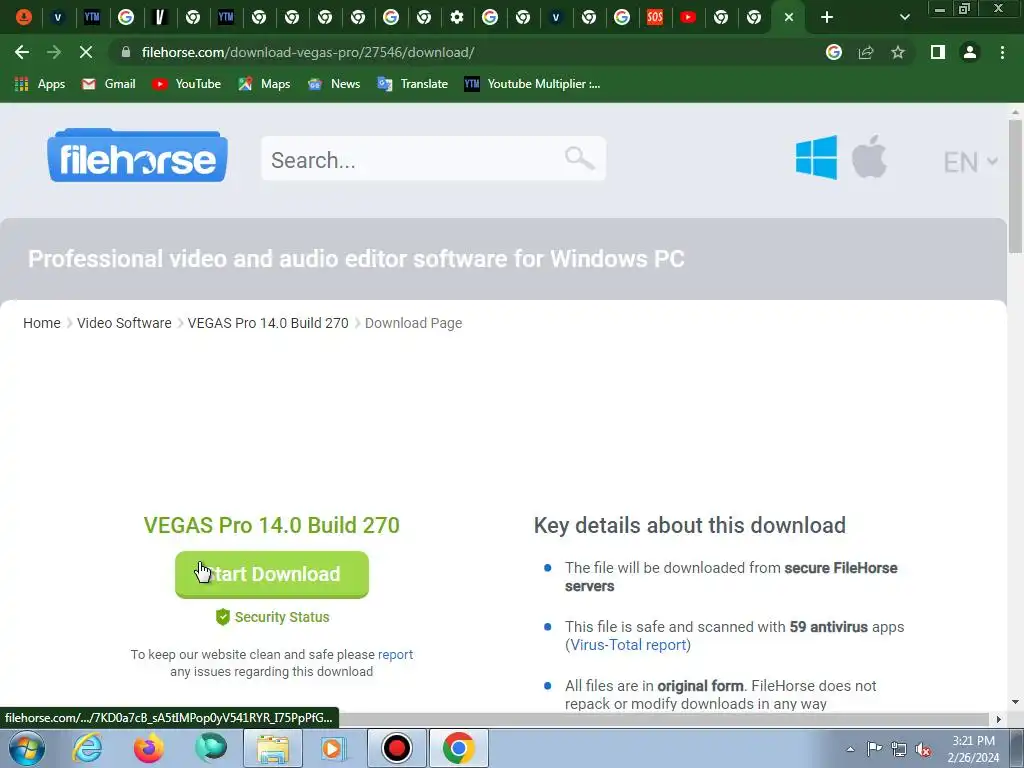Click the forward navigation arrow
1024x768 pixels.
[x=54, y=52]
